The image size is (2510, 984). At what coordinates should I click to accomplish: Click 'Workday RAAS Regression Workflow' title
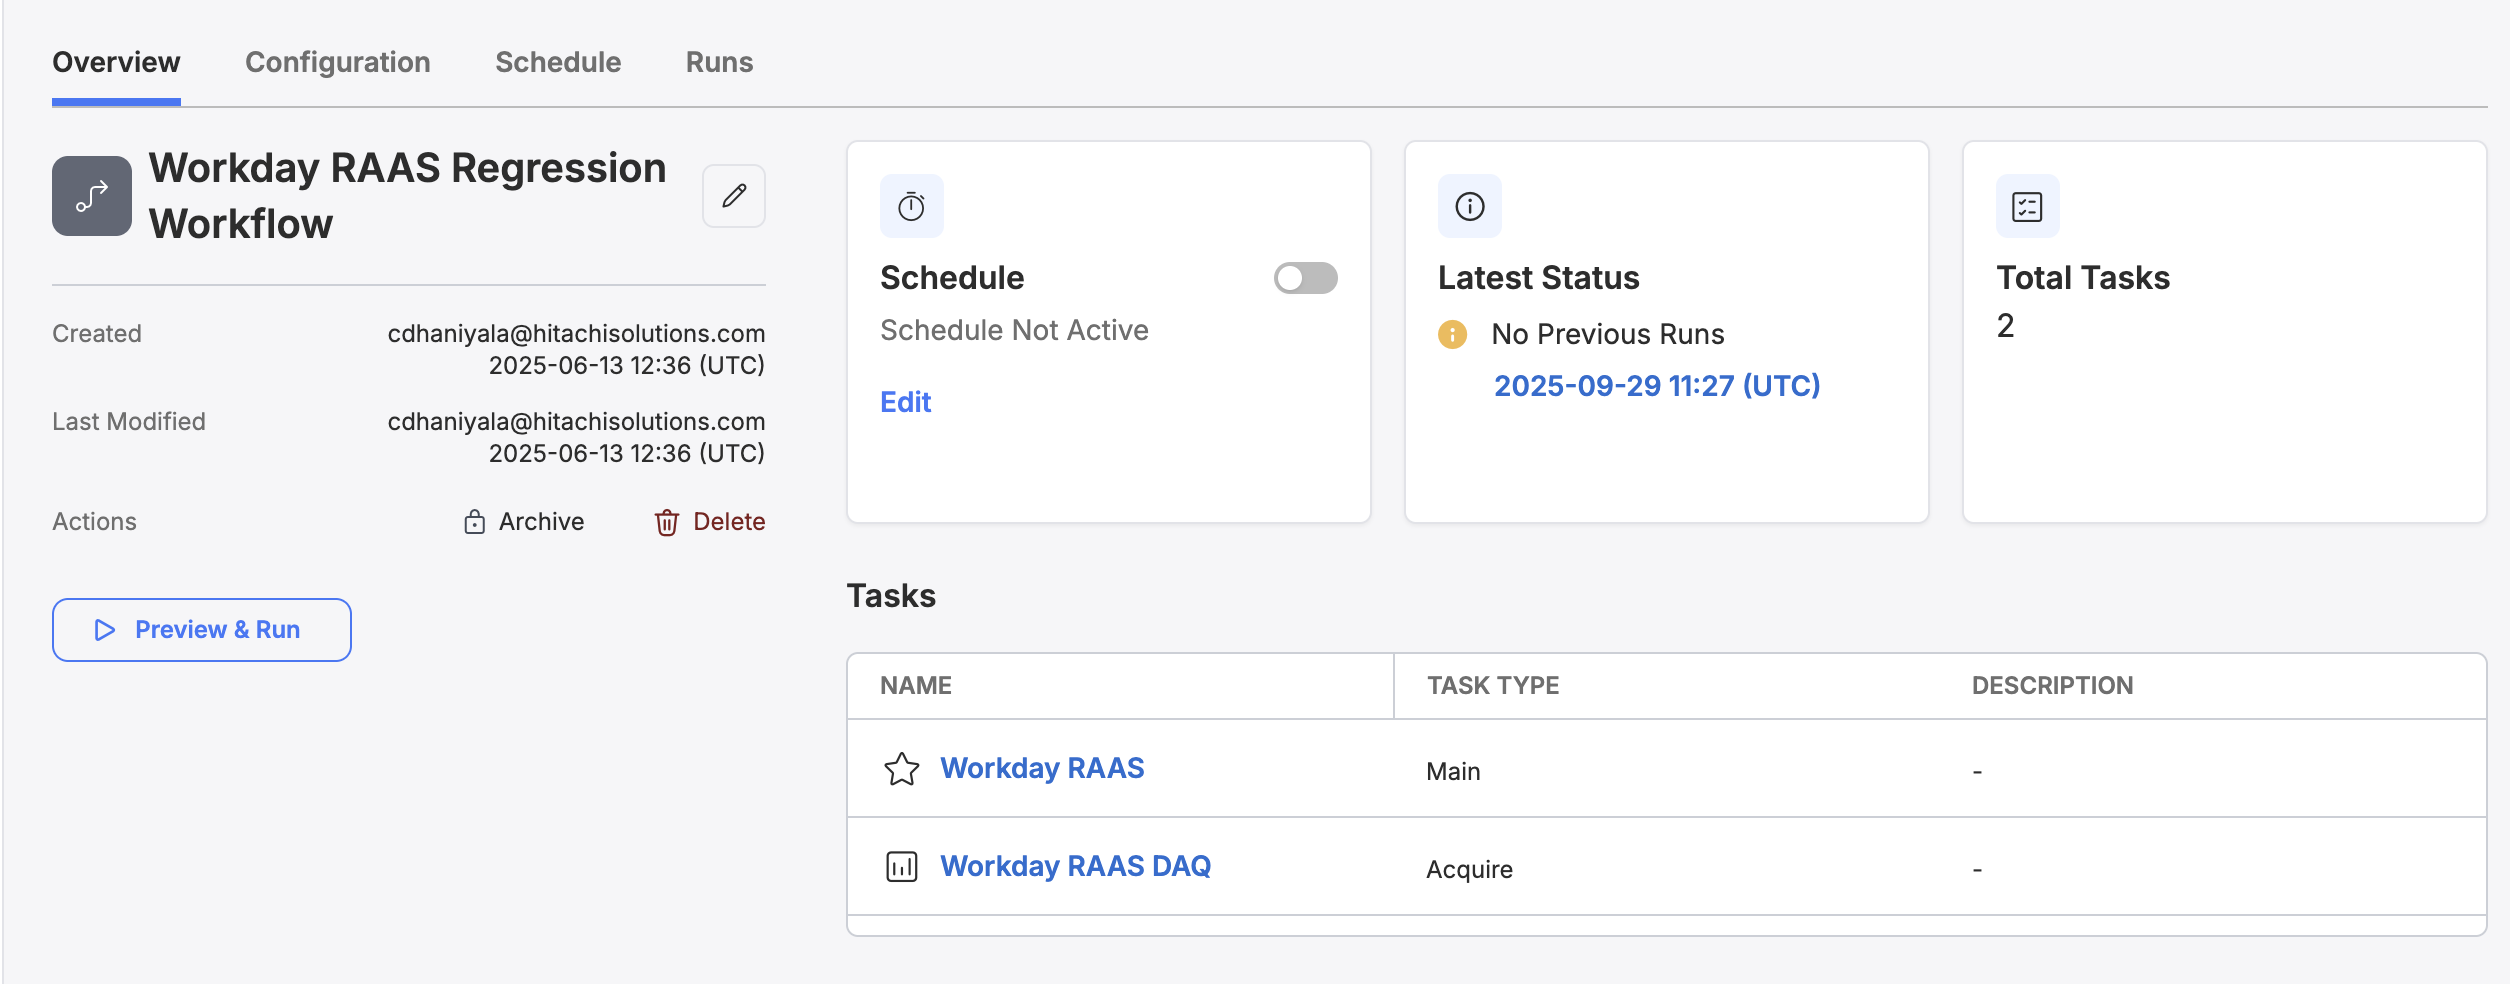coord(408,196)
